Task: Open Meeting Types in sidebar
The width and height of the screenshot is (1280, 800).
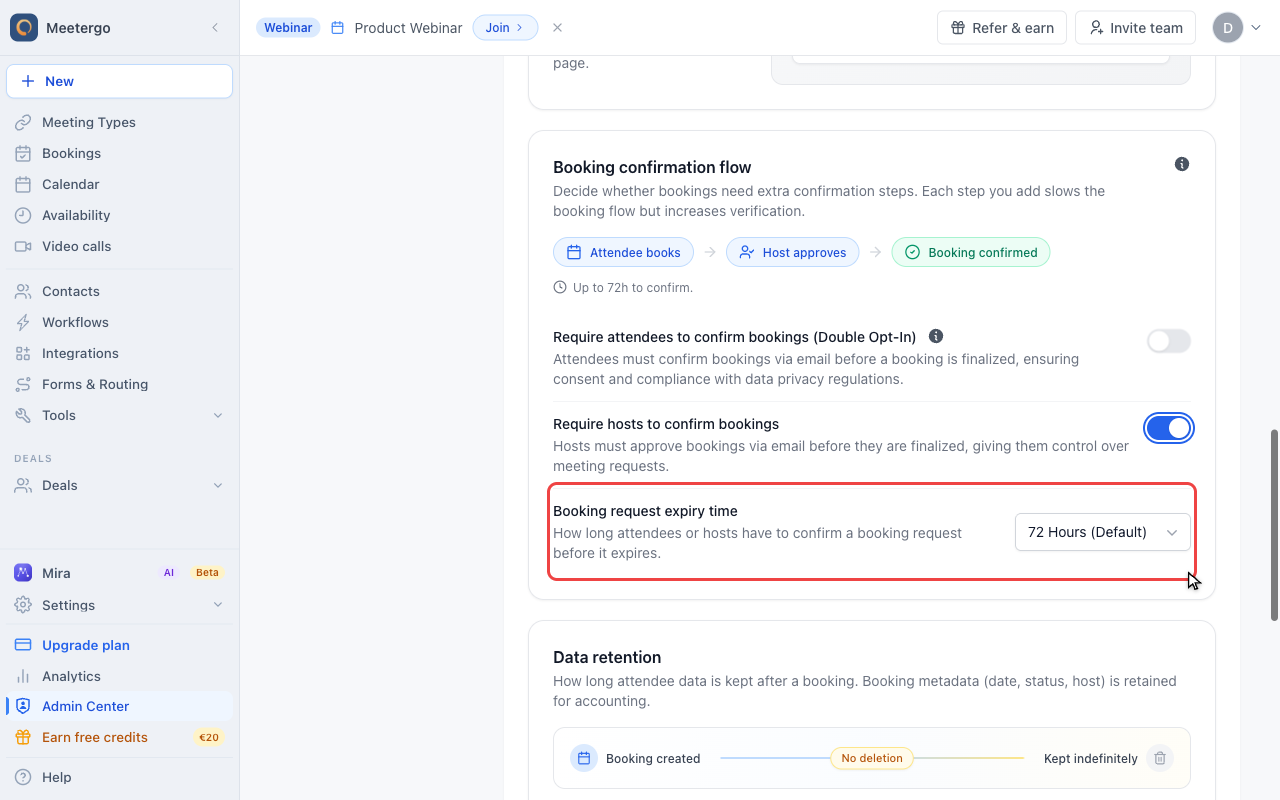Action: [x=119, y=122]
